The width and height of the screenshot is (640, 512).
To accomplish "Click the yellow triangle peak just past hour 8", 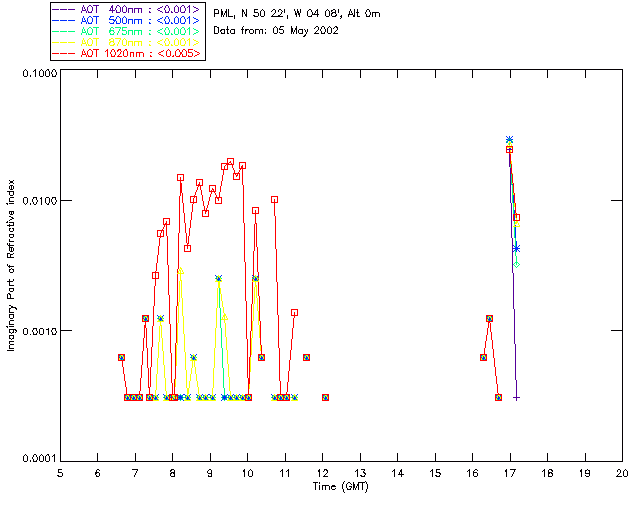I will pos(181,270).
